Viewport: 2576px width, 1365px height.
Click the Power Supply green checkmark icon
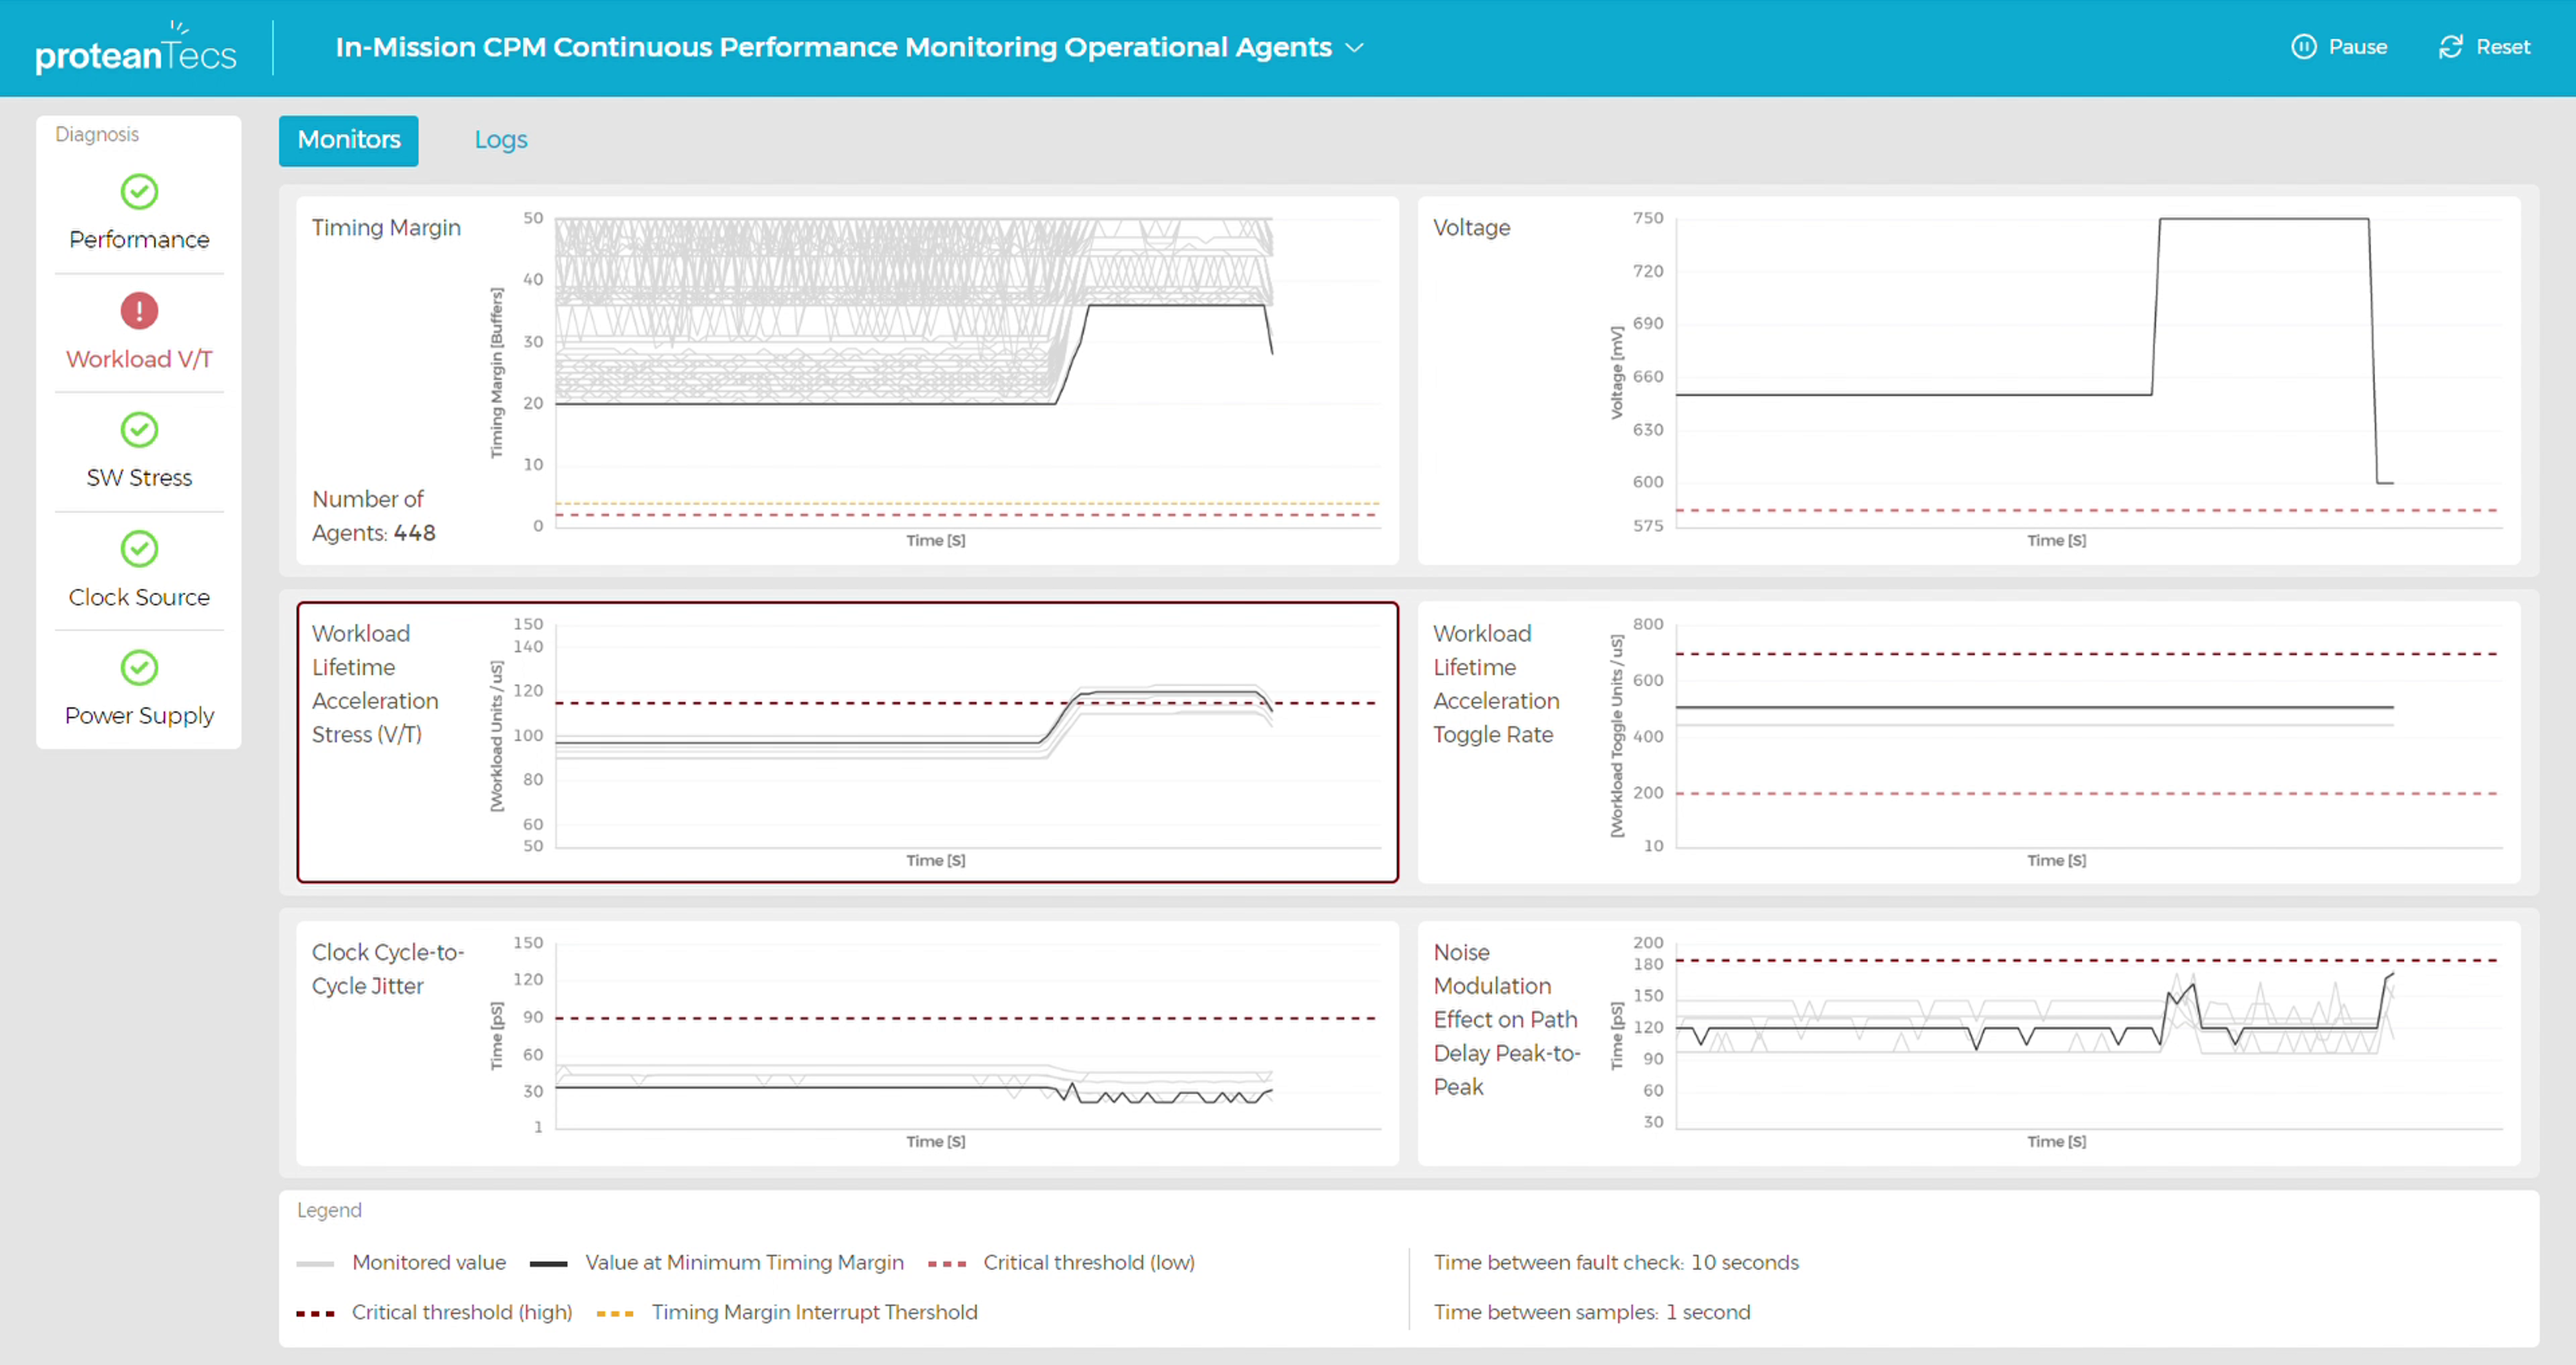[139, 667]
